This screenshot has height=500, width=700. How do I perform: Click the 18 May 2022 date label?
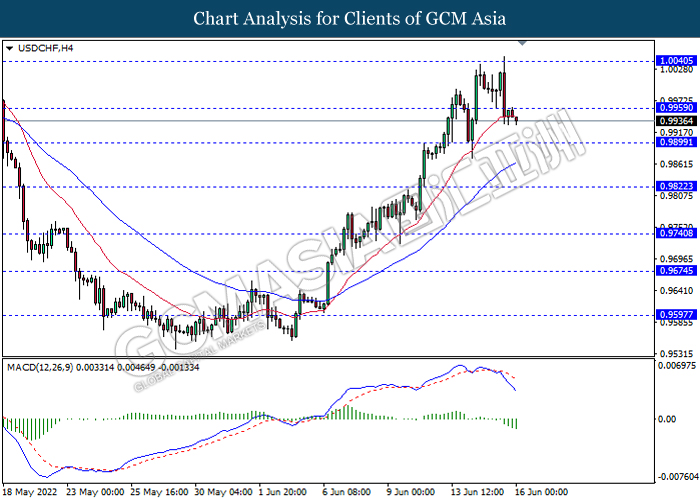(30, 492)
